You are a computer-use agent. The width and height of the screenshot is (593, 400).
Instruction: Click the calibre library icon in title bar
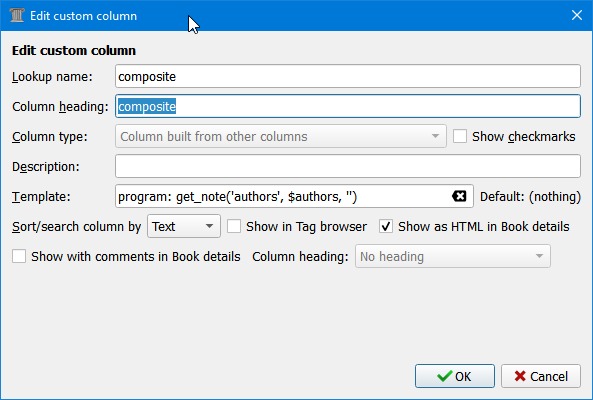pyautogui.click(x=17, y=16)
